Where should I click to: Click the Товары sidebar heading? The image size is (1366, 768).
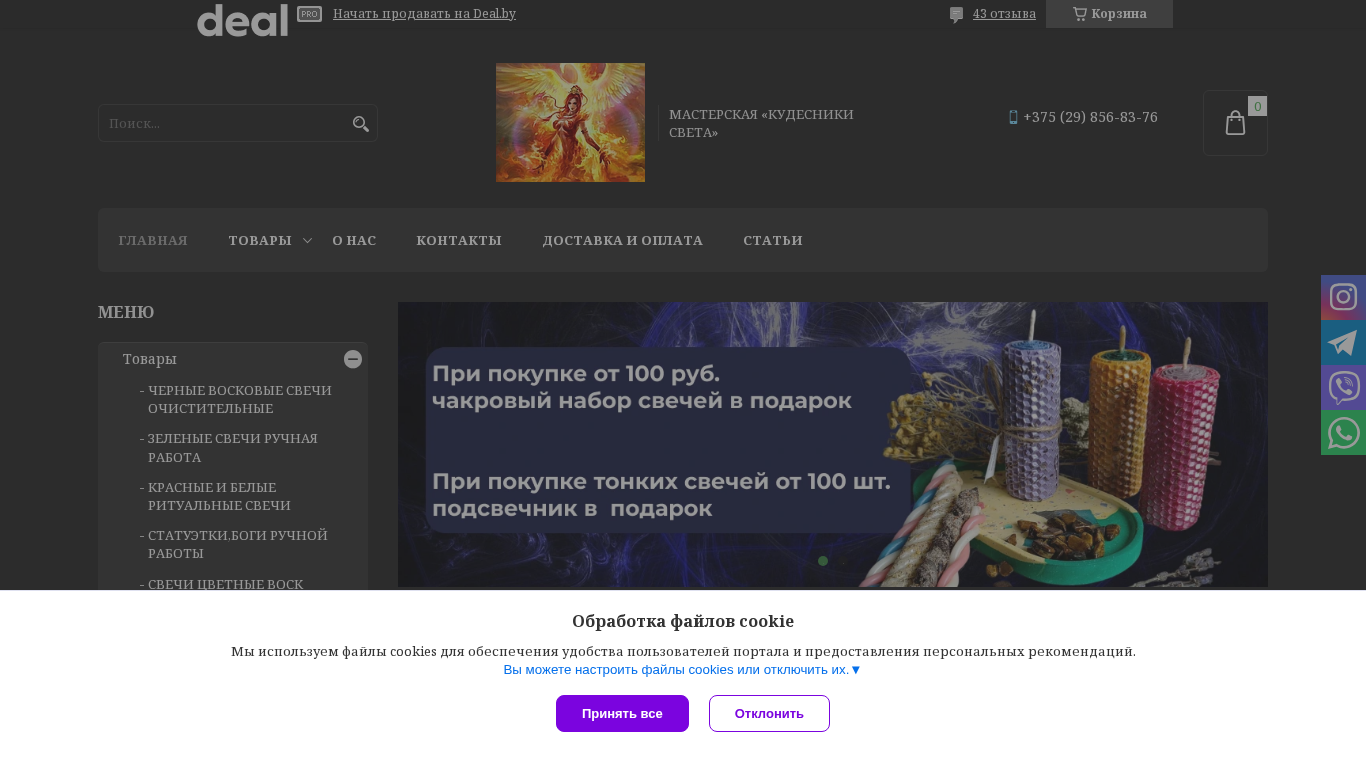click(150, 359)
